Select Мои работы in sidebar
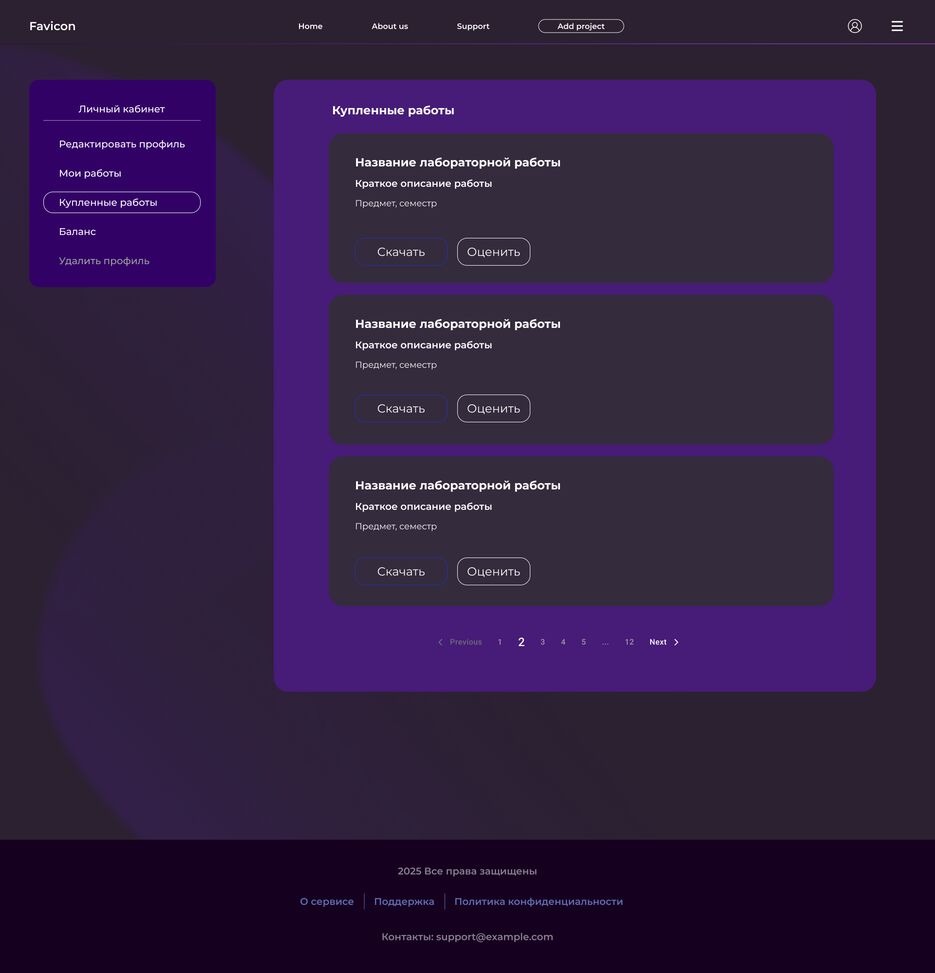The height and width of the screenshot is (973, 935). coord(90,173)
